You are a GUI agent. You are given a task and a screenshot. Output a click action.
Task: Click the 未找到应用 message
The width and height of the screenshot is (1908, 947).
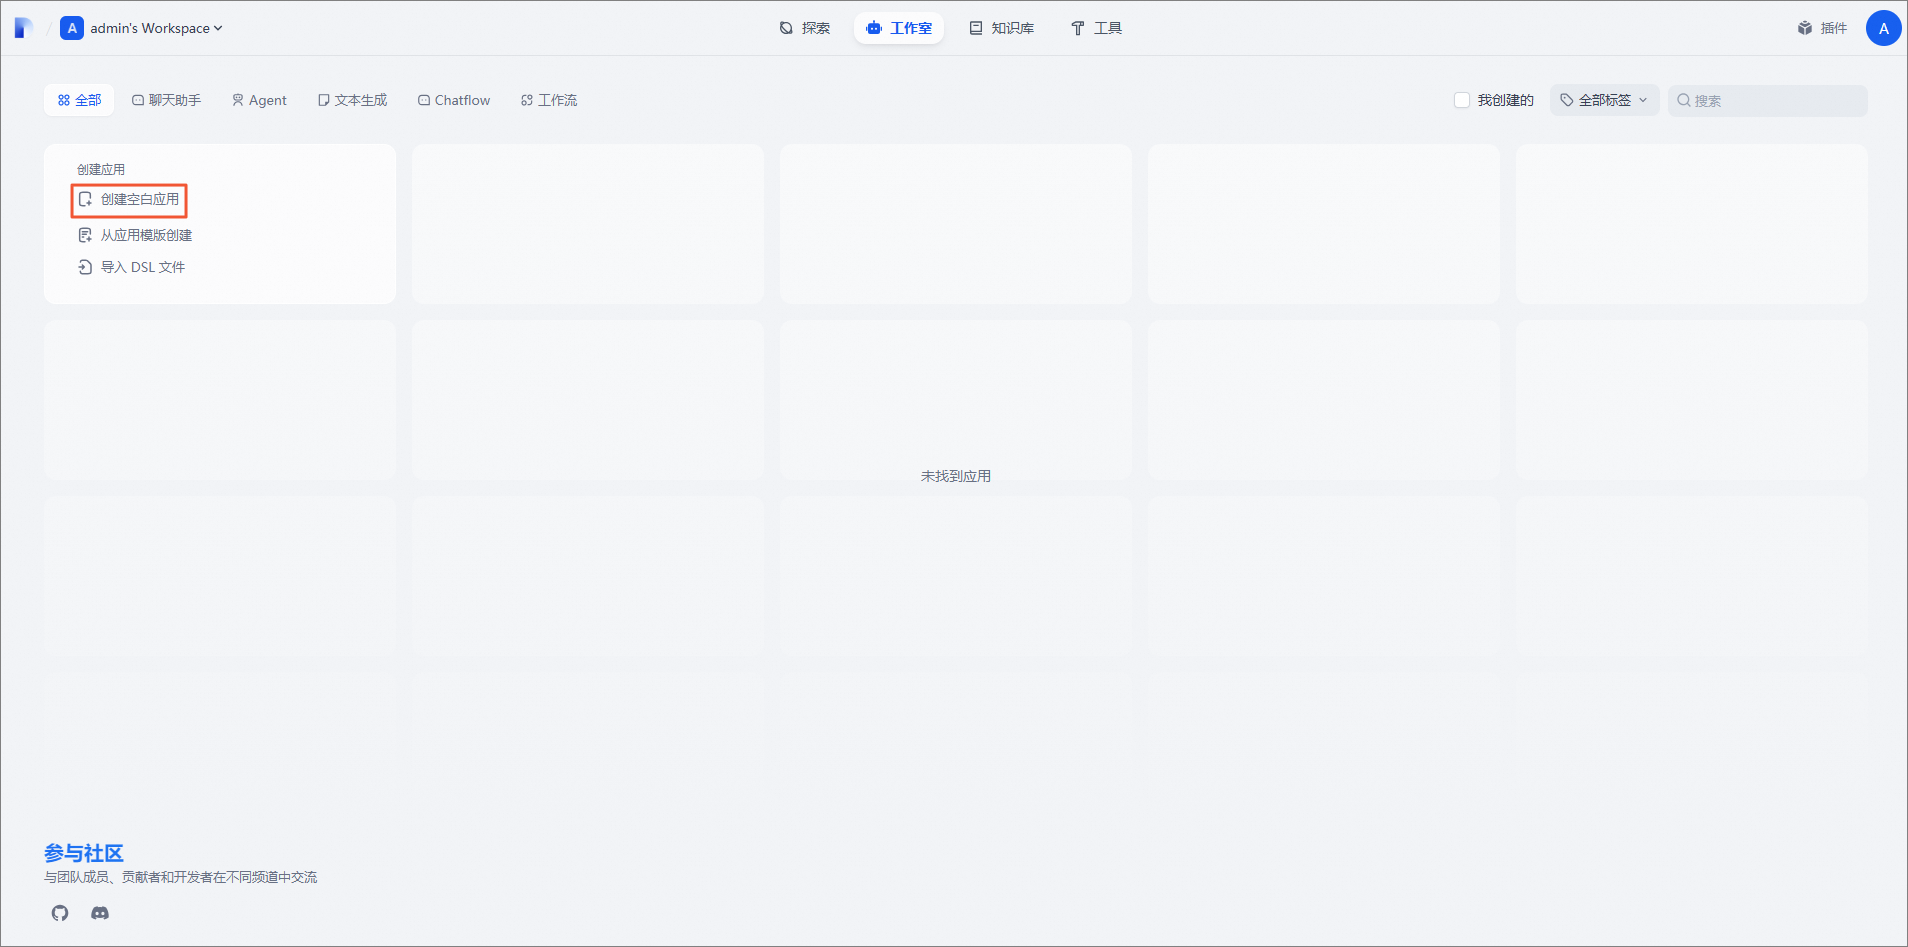click(956, 476)
